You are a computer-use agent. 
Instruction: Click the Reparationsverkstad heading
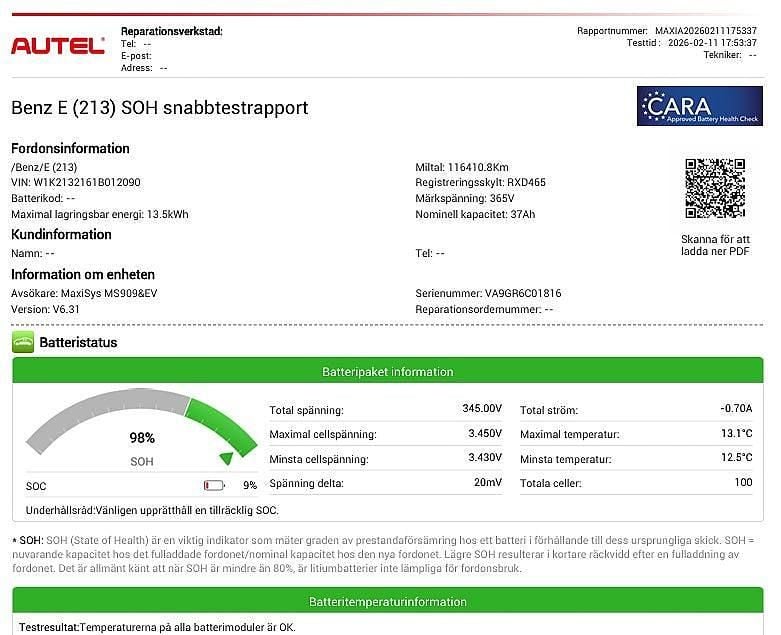[x=172, y=31]
